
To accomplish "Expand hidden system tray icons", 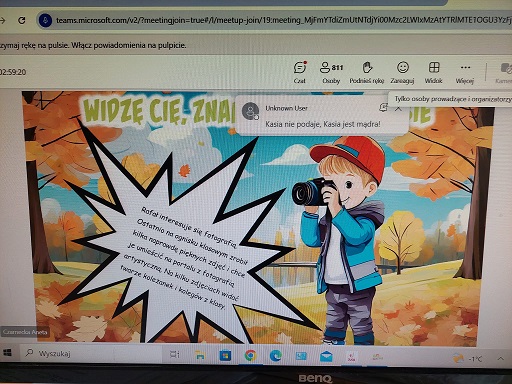I will coord(500,359).
